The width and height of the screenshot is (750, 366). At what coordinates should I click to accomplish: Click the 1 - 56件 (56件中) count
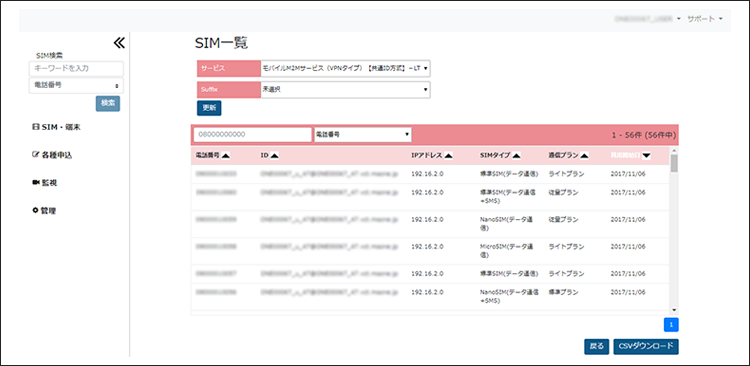[x=644, y=135]
